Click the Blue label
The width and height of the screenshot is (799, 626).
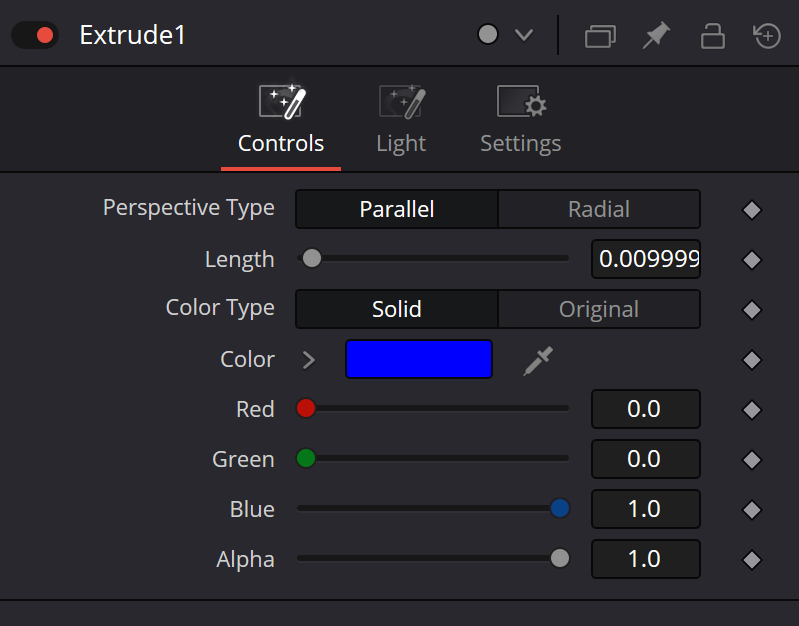tap(252, 509)
